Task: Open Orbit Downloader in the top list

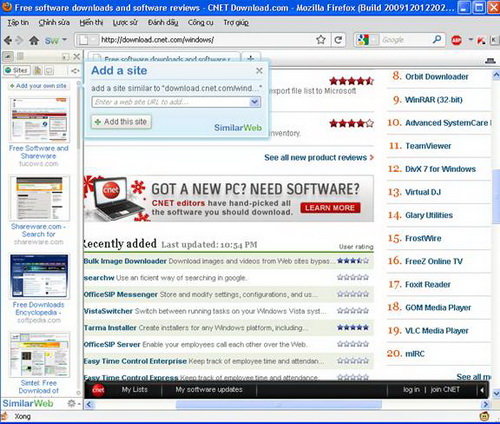Action: [x=437, y=77]
